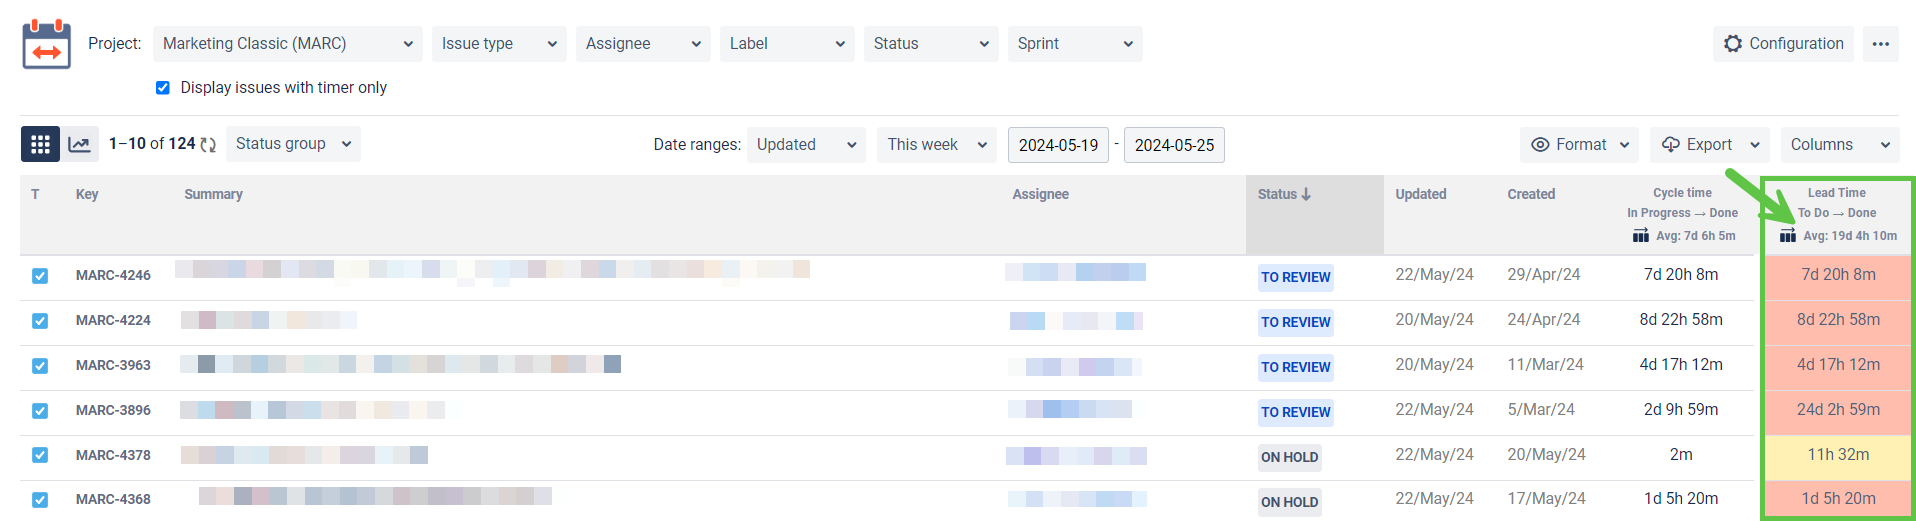
Task: Click the yellow 11h 32m lead time cell
Action: pos(1838,455)
